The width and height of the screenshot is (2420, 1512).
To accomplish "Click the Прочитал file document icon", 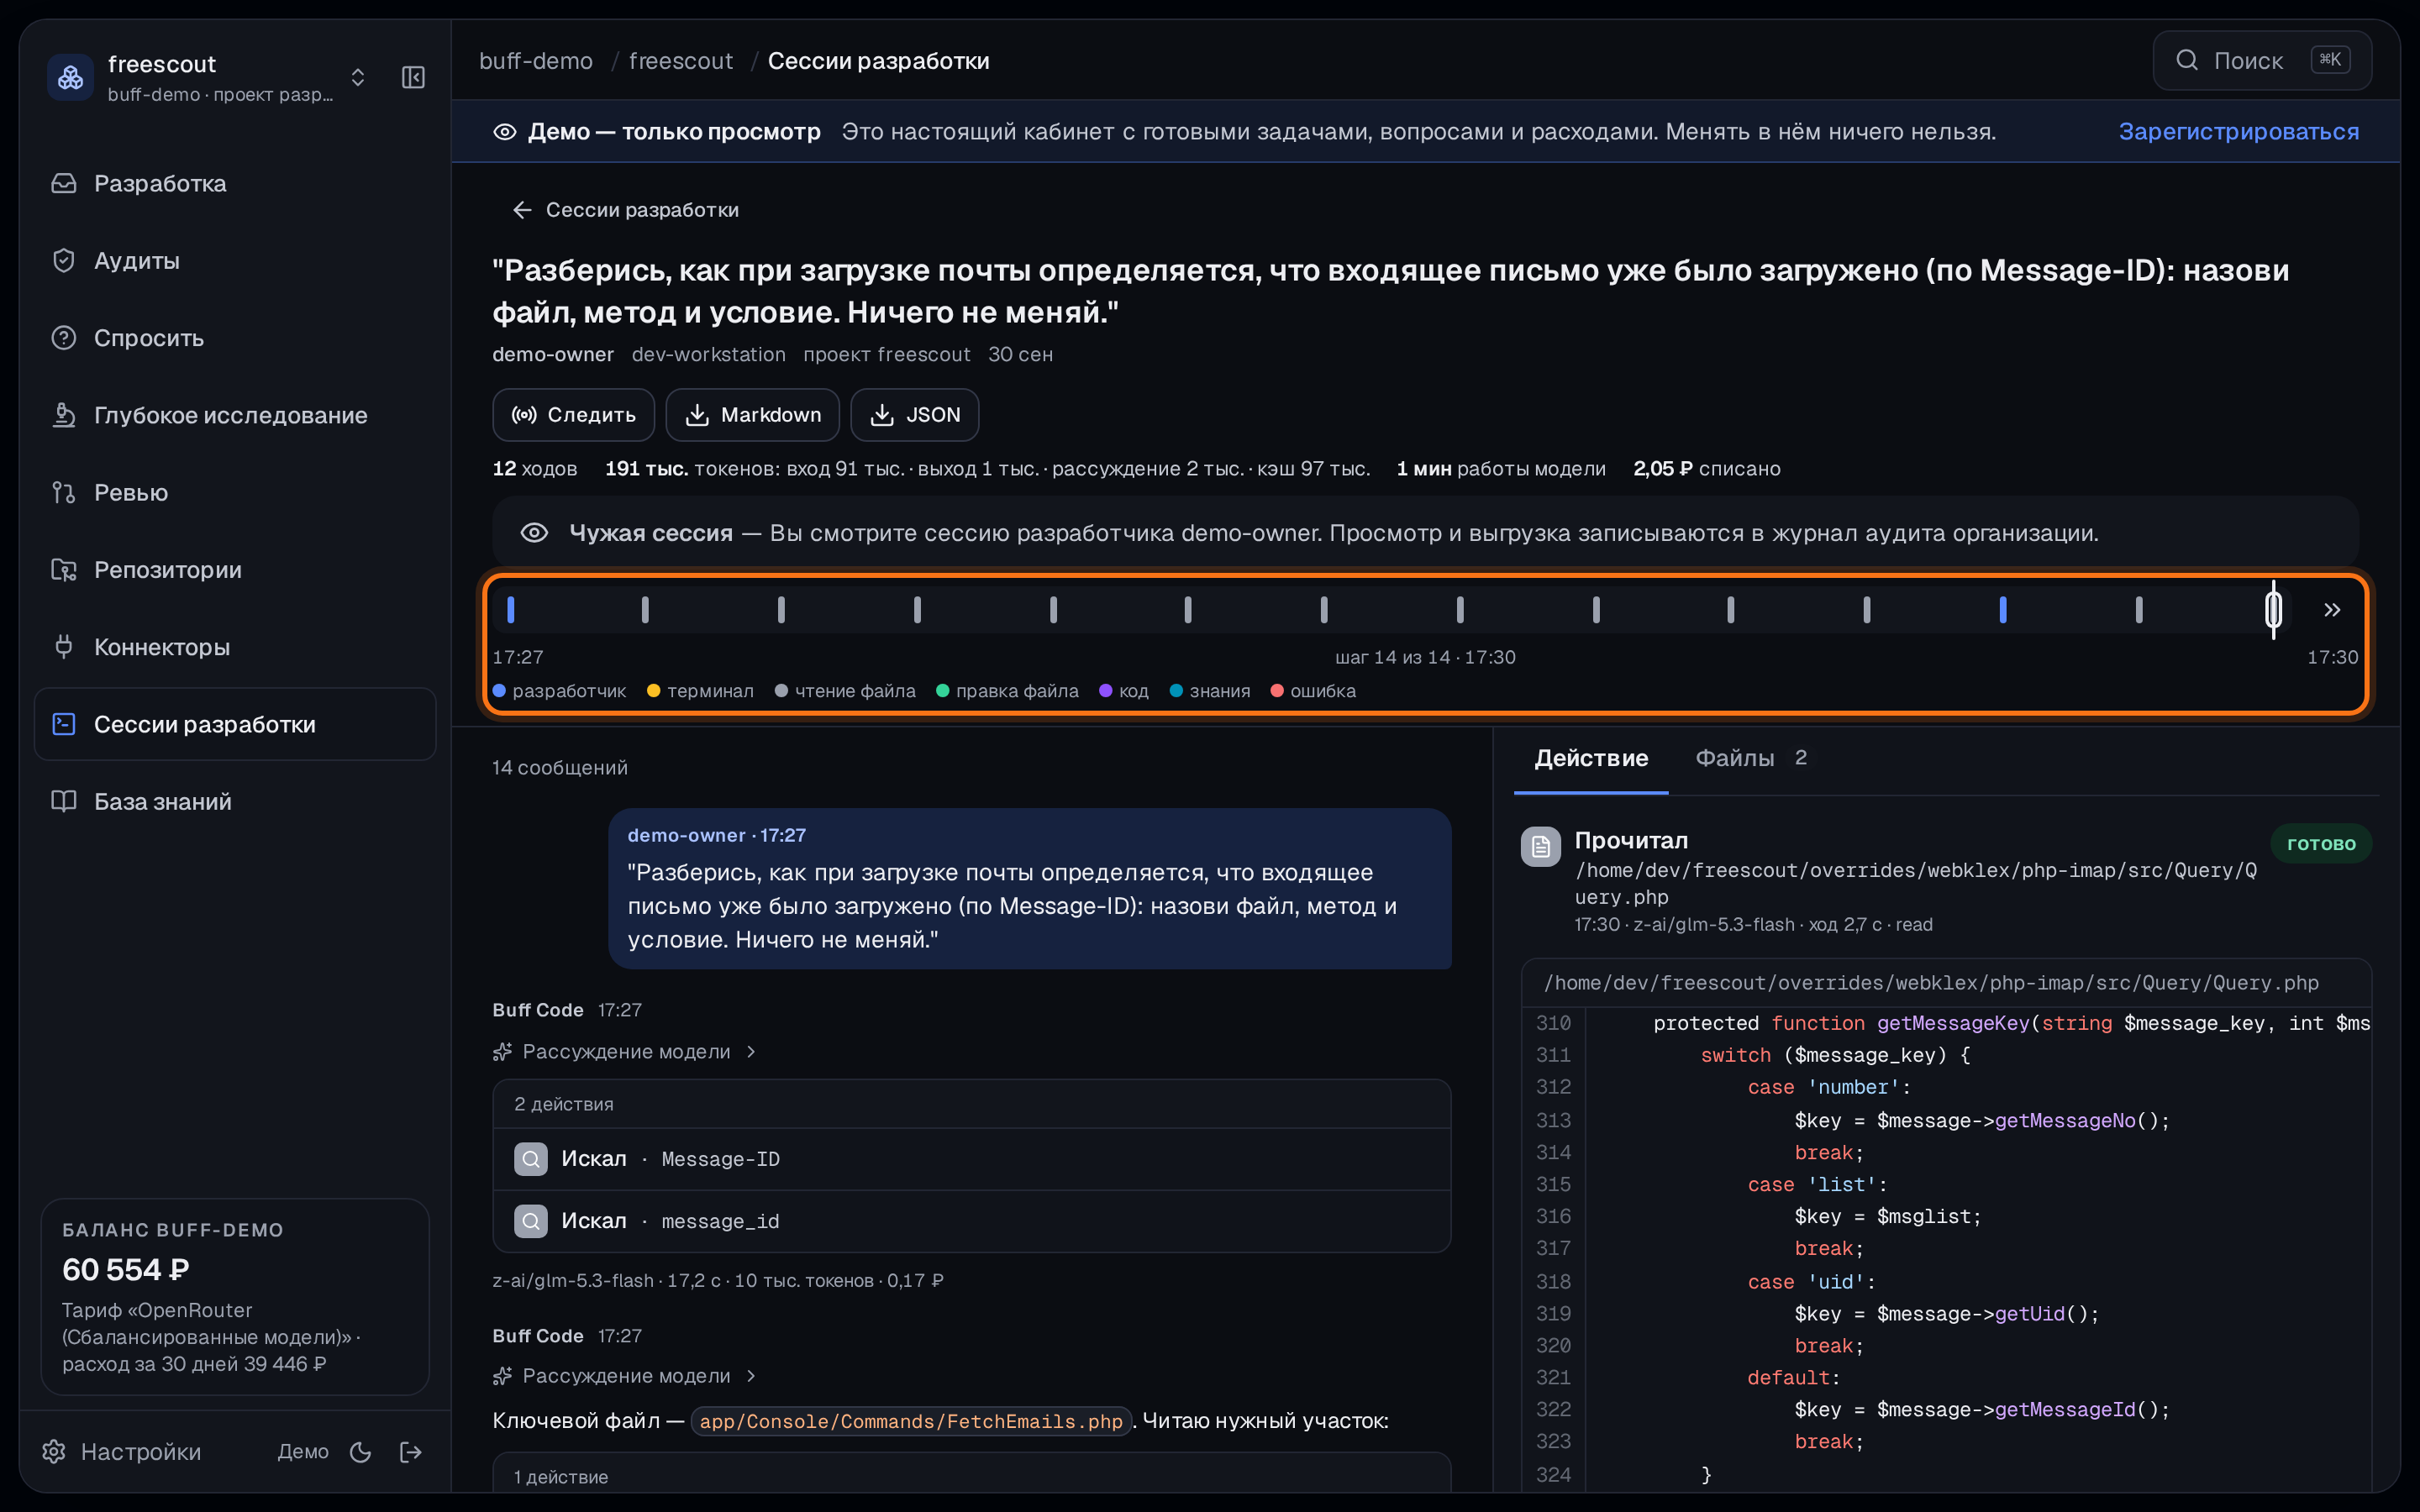I will pyautogui.click(x=1541, y=847).
